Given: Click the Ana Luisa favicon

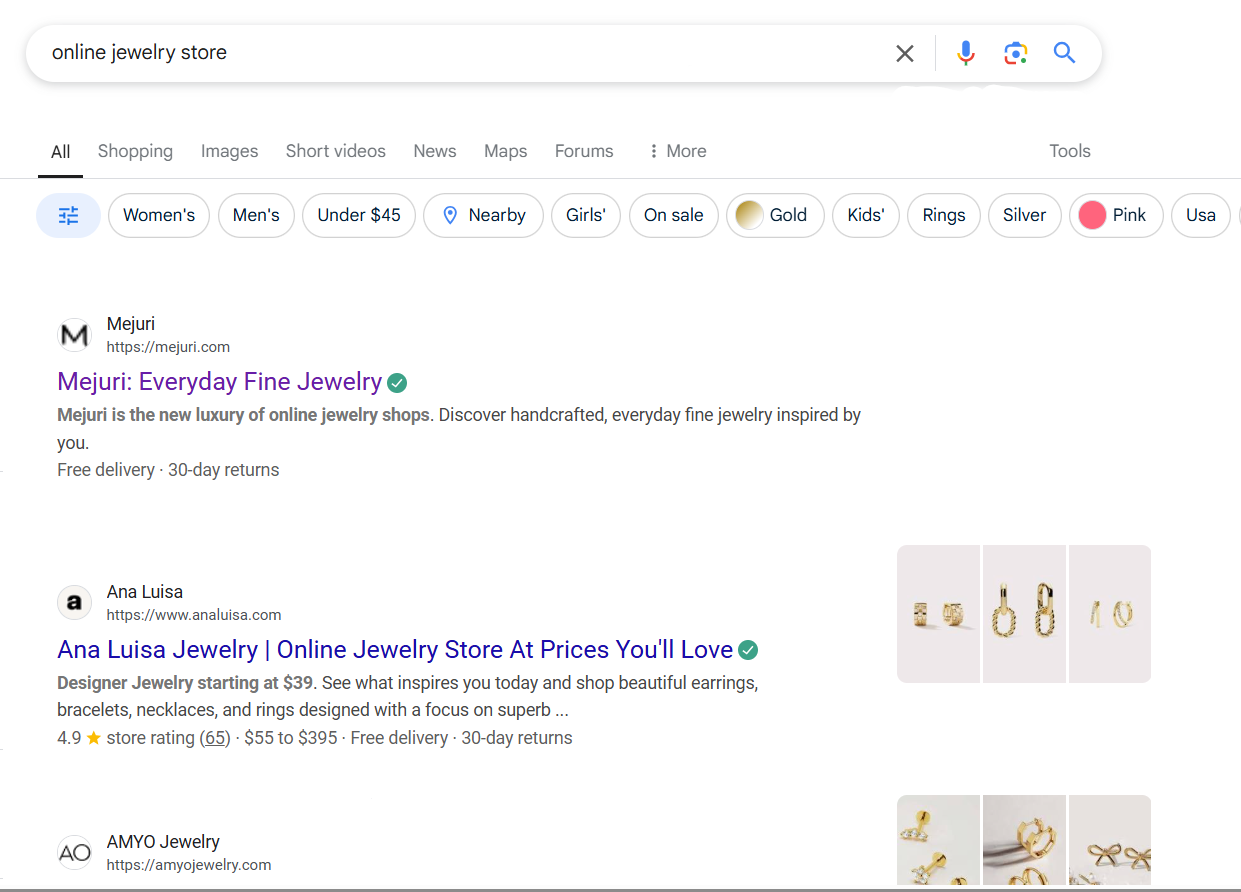Looking at the screenshot, I should pos(74,603).
